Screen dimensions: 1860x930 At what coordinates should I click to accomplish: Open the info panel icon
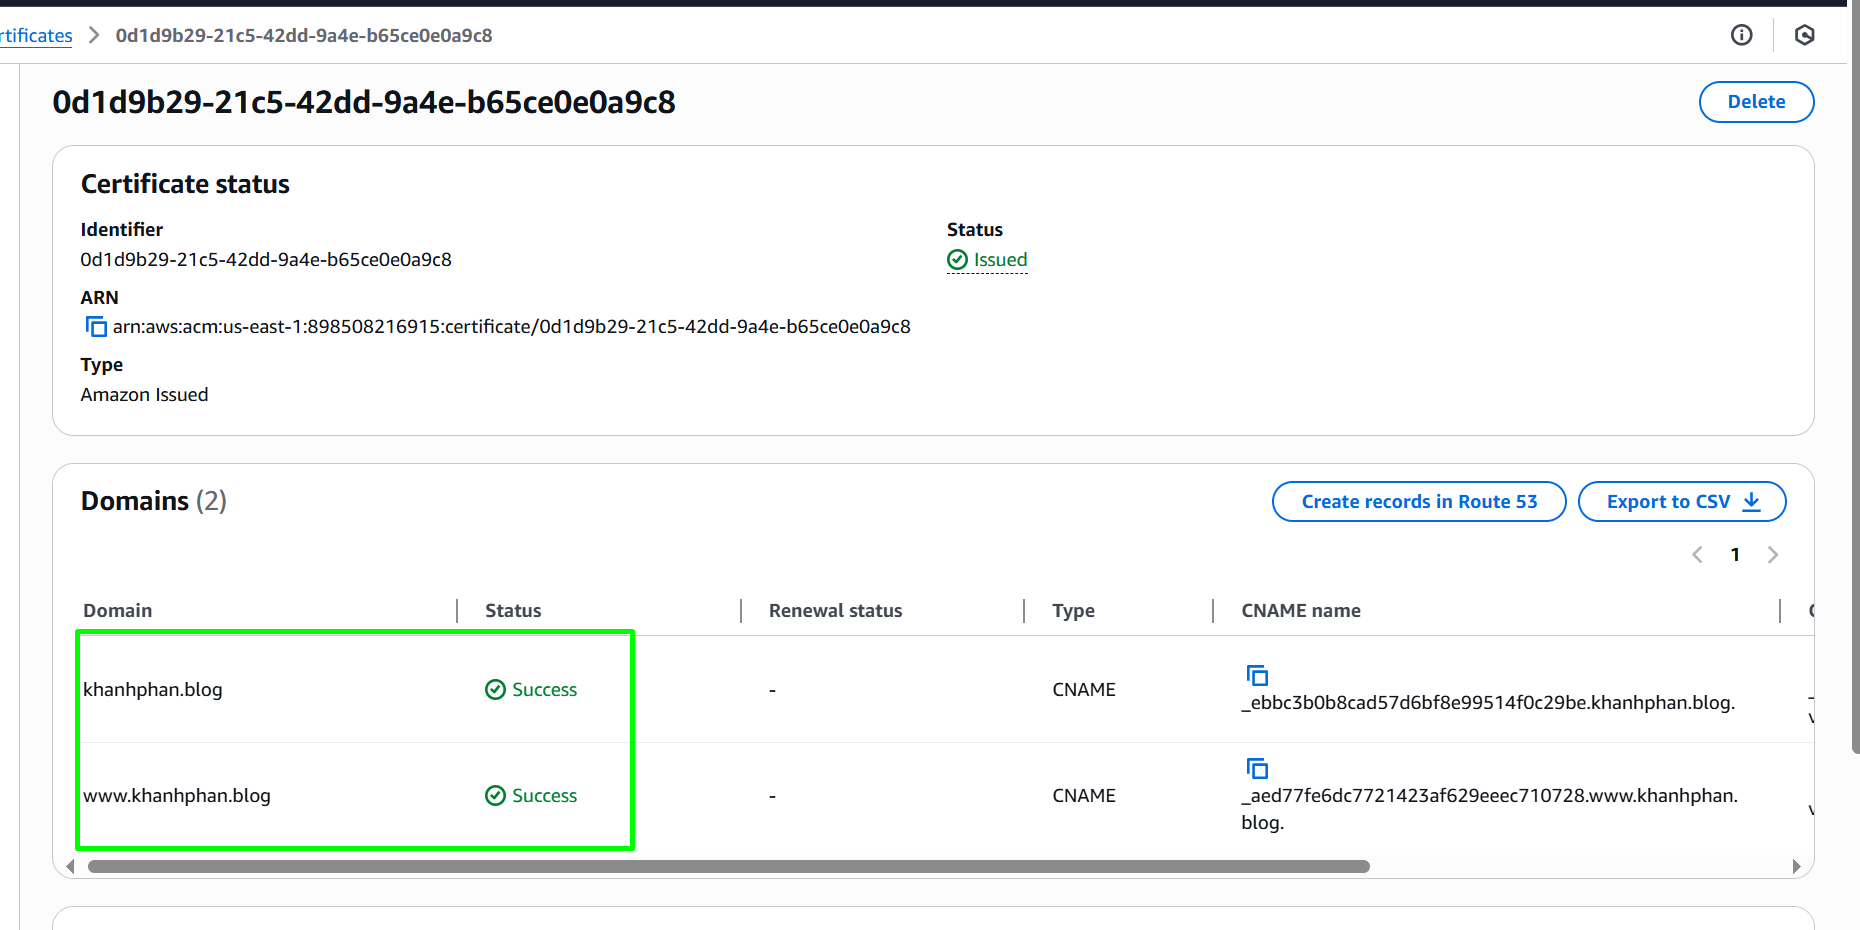click(1742, 35)
